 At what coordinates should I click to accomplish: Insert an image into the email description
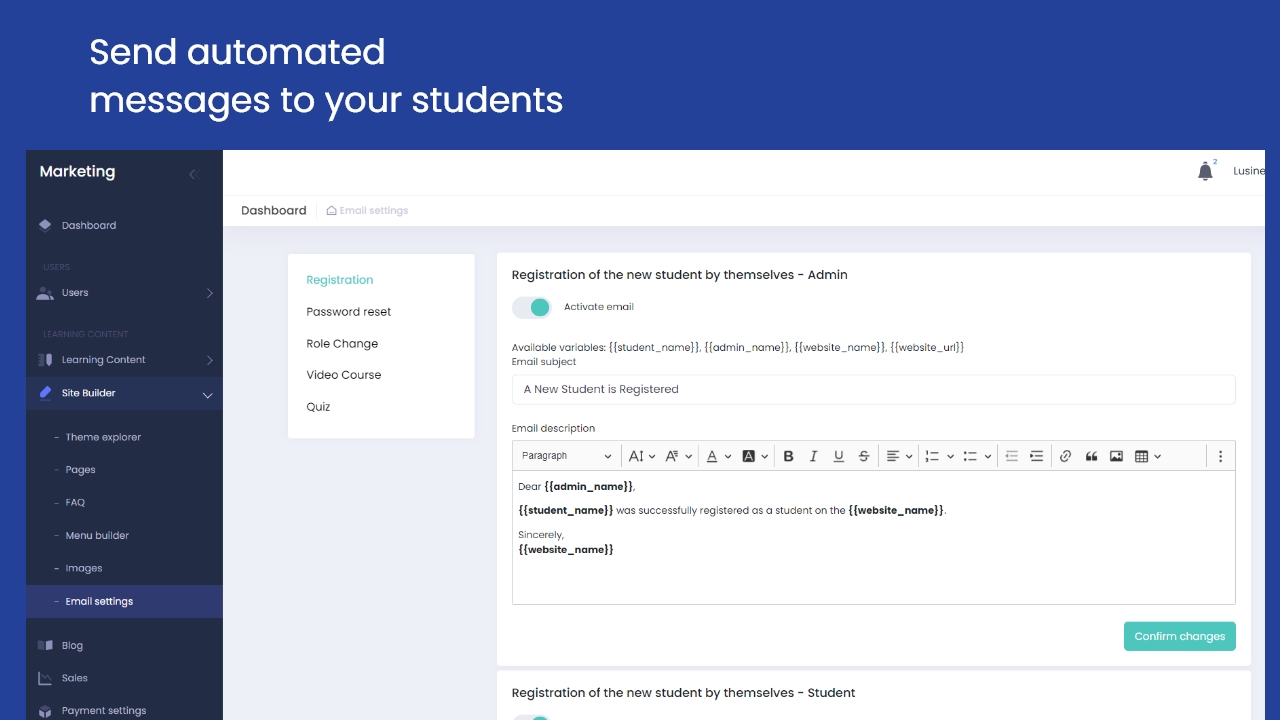click(x=1116, y=456)
